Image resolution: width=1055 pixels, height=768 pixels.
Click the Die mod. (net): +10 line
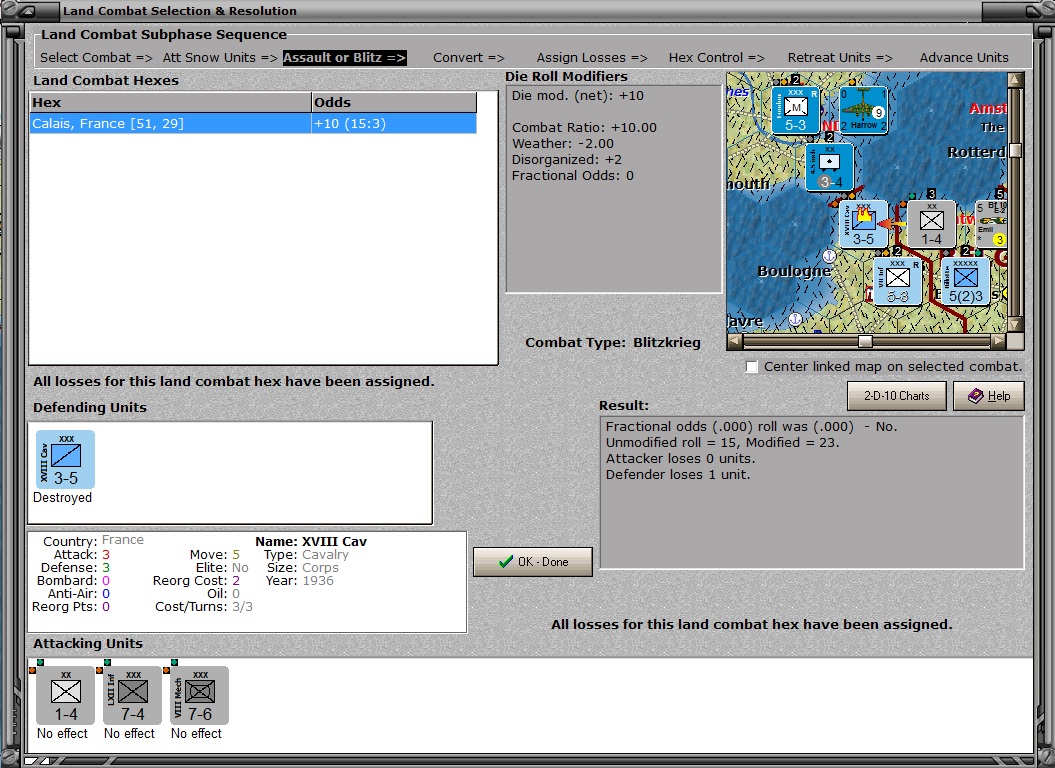tap(577, 96)
